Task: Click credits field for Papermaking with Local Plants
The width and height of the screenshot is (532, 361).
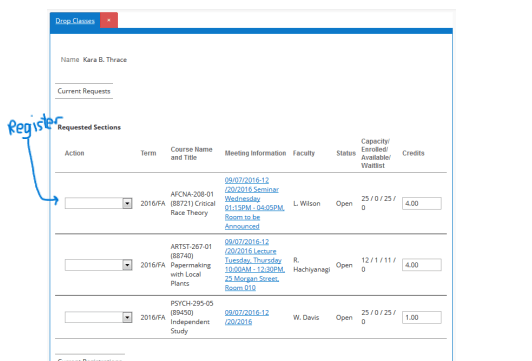Action: 422,265
